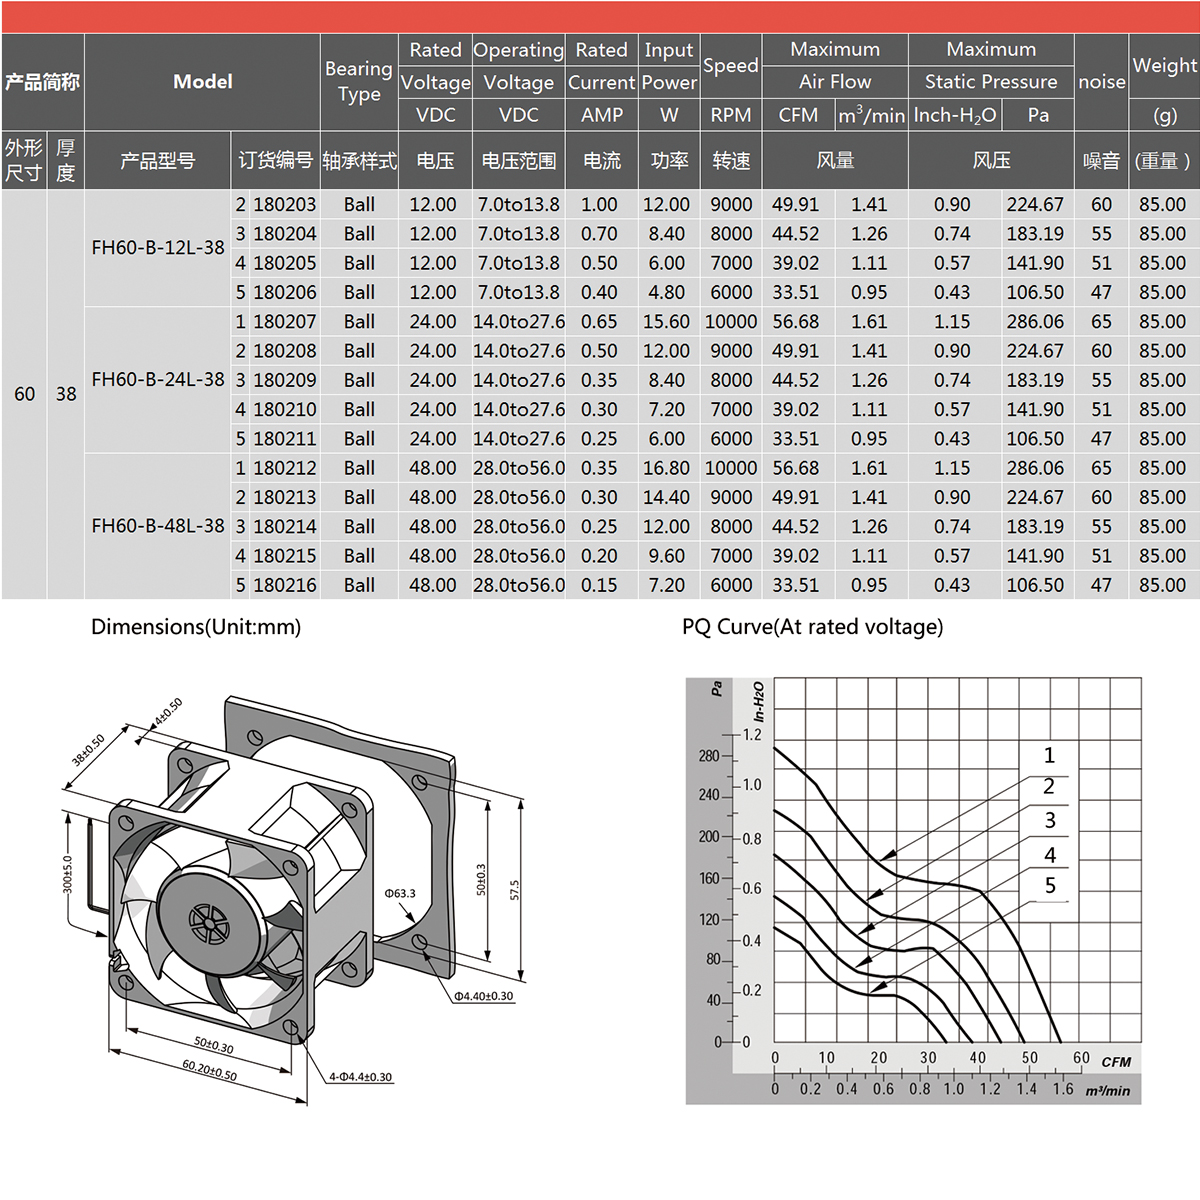Click model name "FH60-B-24L-38"
The height and width of the screenshot is (1200, 1200).
tap(158, 380)
